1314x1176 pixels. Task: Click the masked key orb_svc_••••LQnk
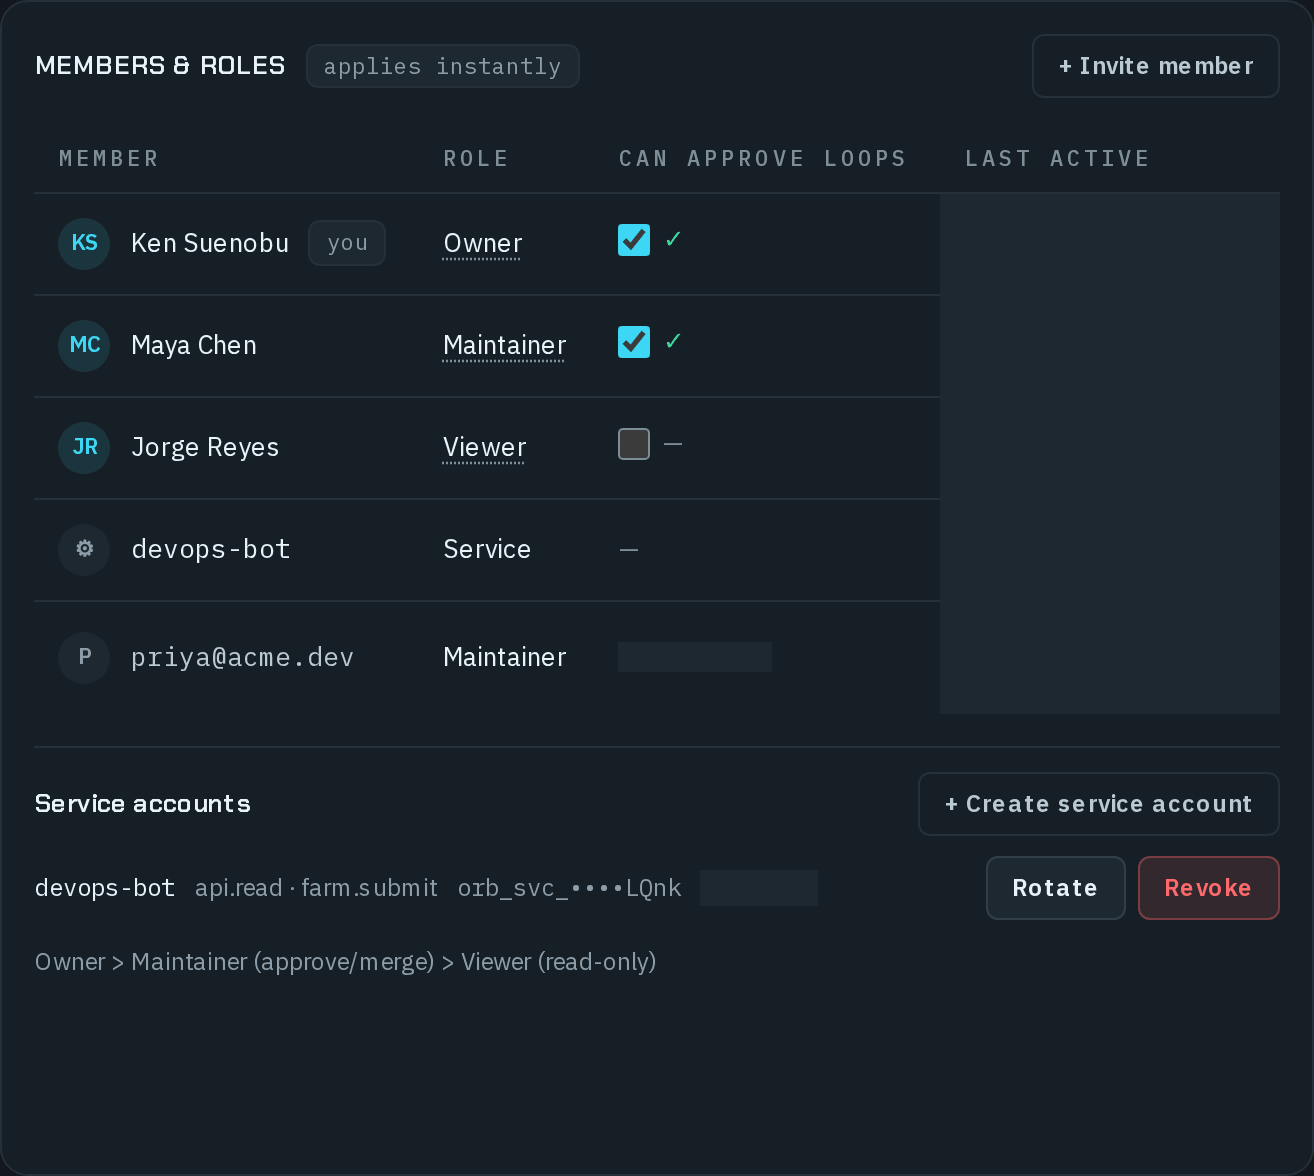[x=570, y=888]
